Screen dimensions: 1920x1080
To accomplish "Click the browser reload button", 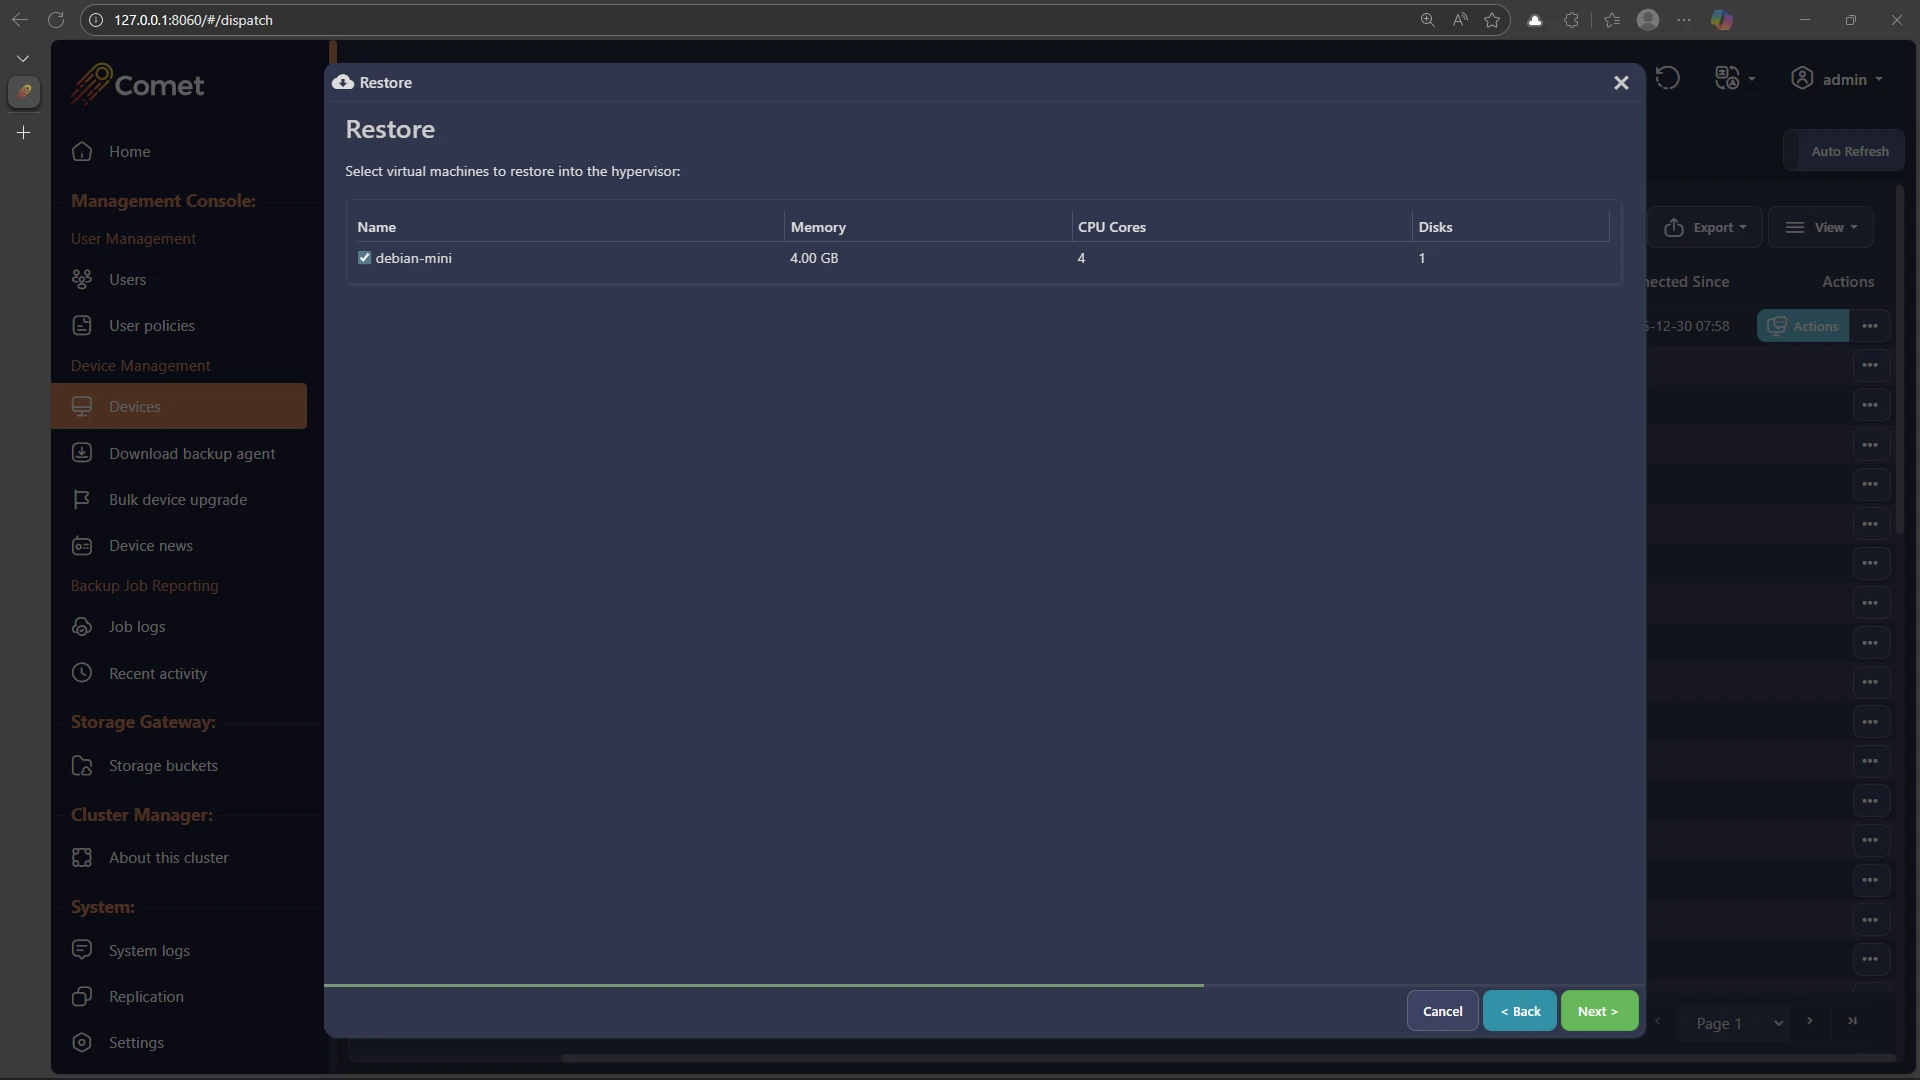I will tap(56, 20).
